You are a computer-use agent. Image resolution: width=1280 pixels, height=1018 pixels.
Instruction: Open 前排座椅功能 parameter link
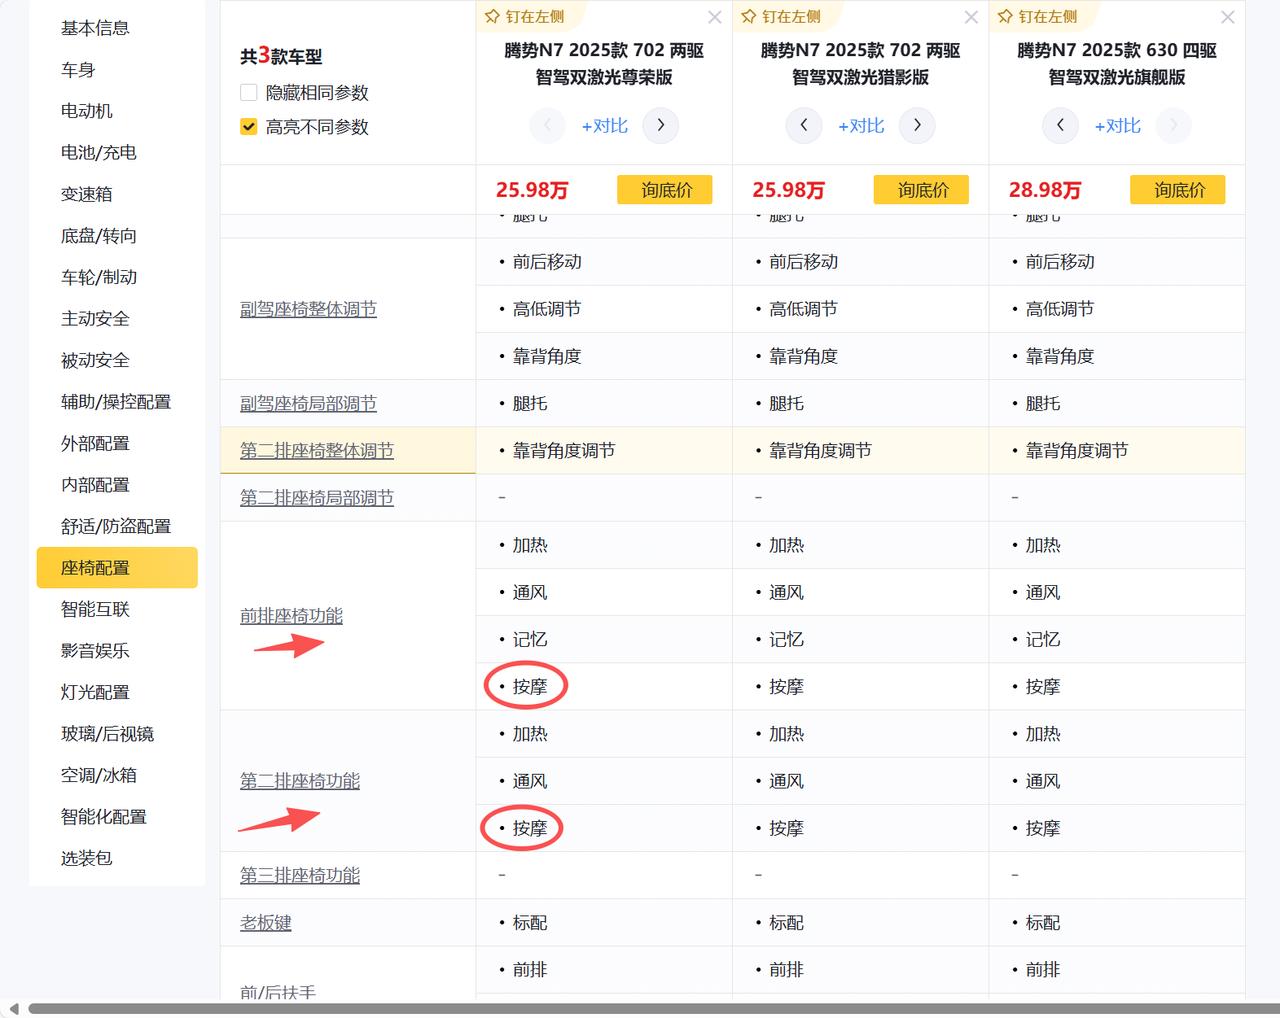pos(291,616)
